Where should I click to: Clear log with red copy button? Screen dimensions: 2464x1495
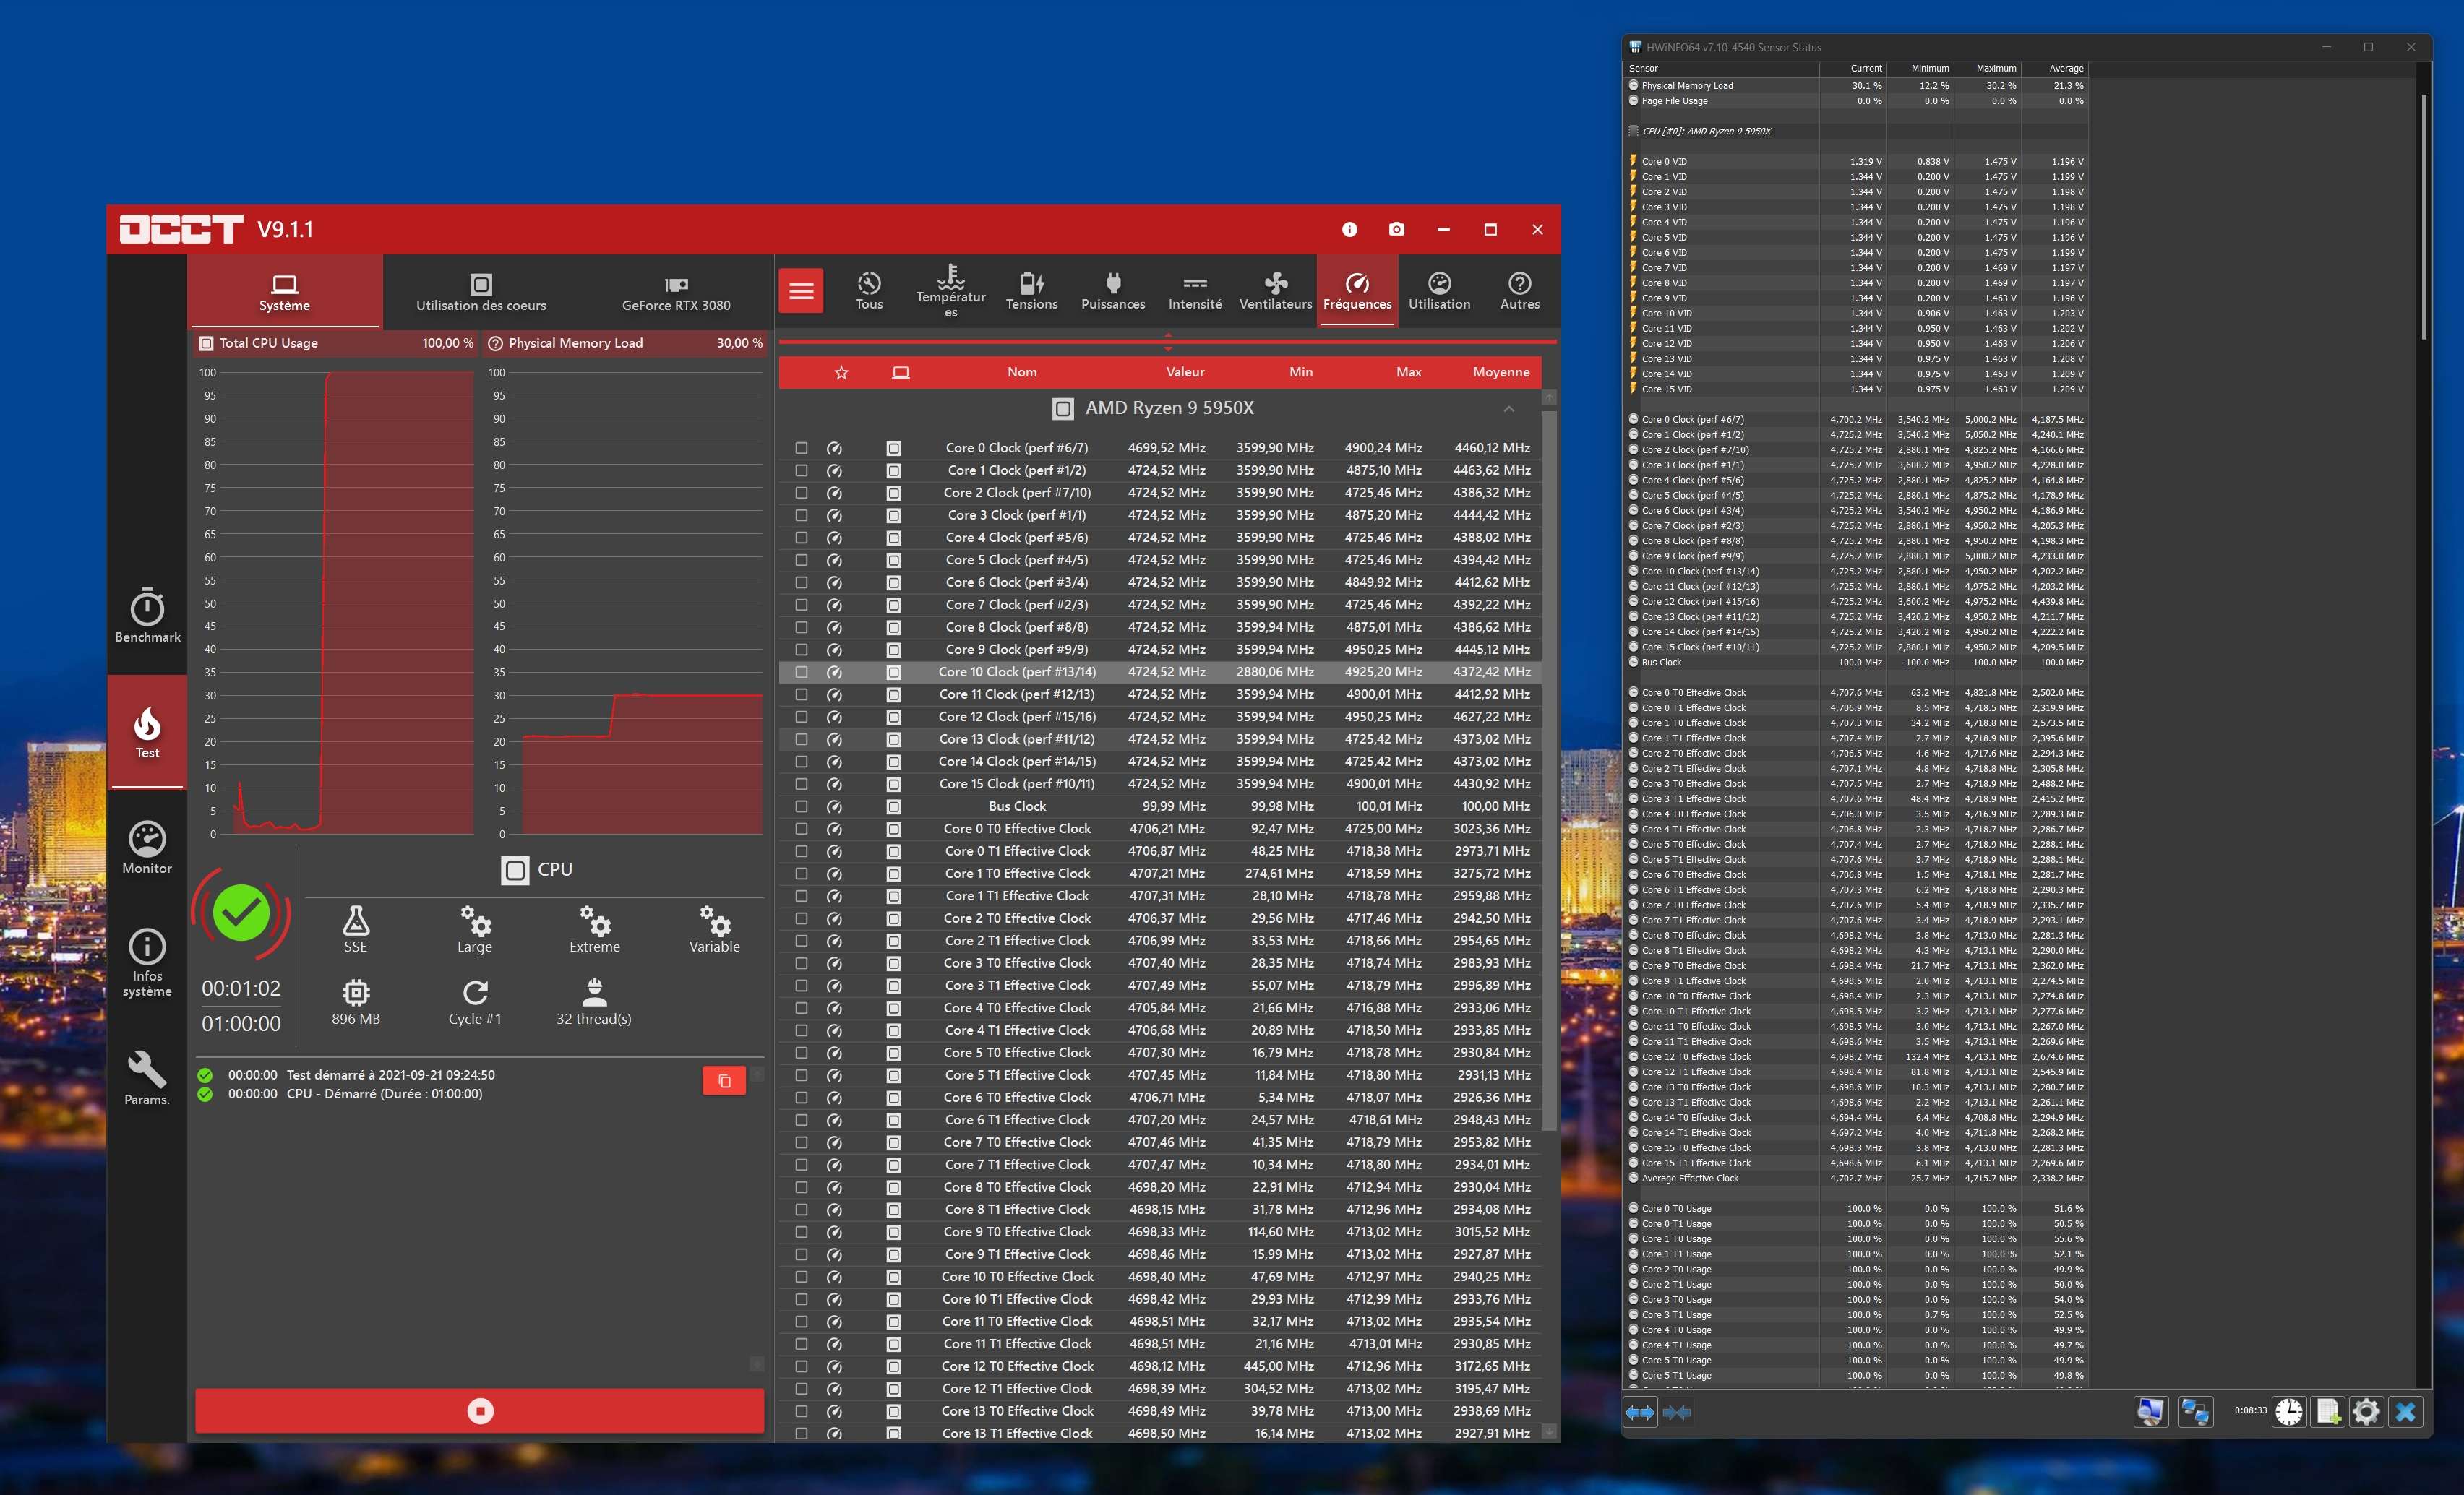[x=724, y=1081]
